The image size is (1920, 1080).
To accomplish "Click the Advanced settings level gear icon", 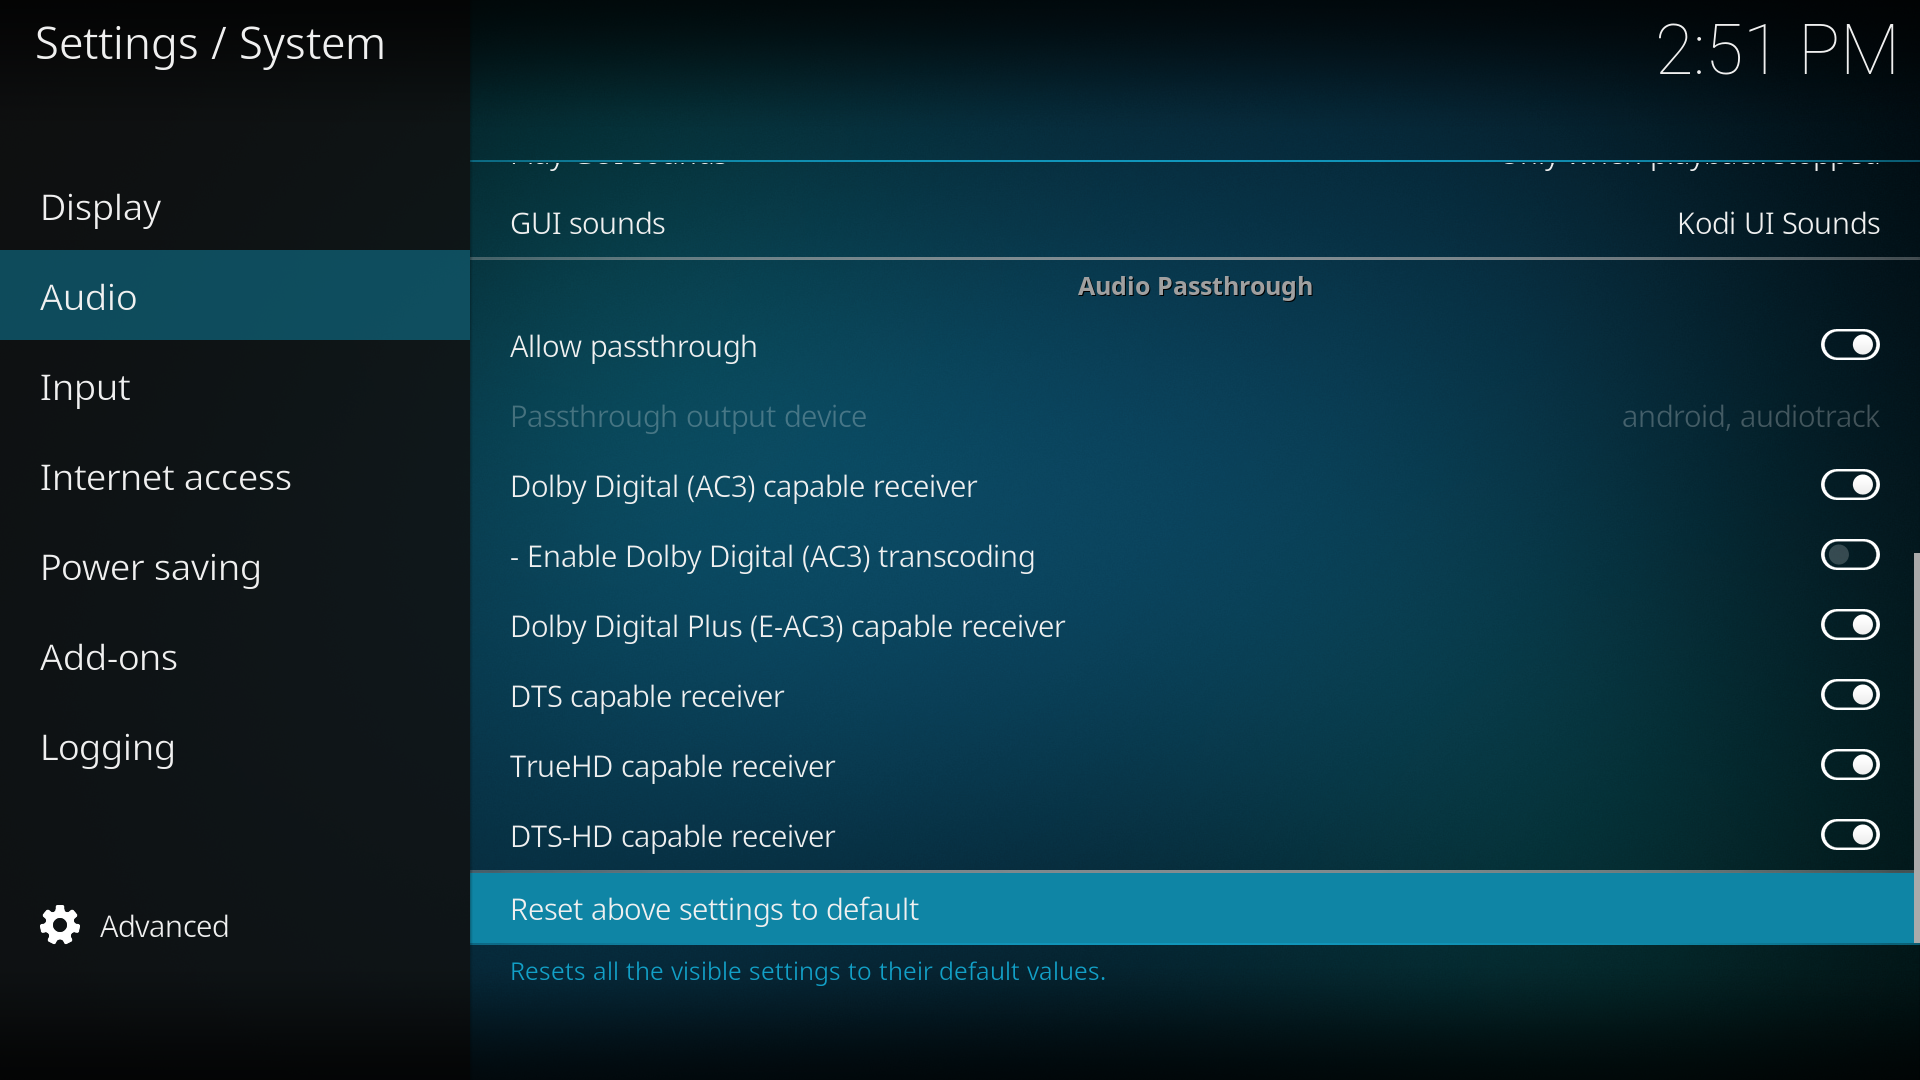I will click(60, 926).
